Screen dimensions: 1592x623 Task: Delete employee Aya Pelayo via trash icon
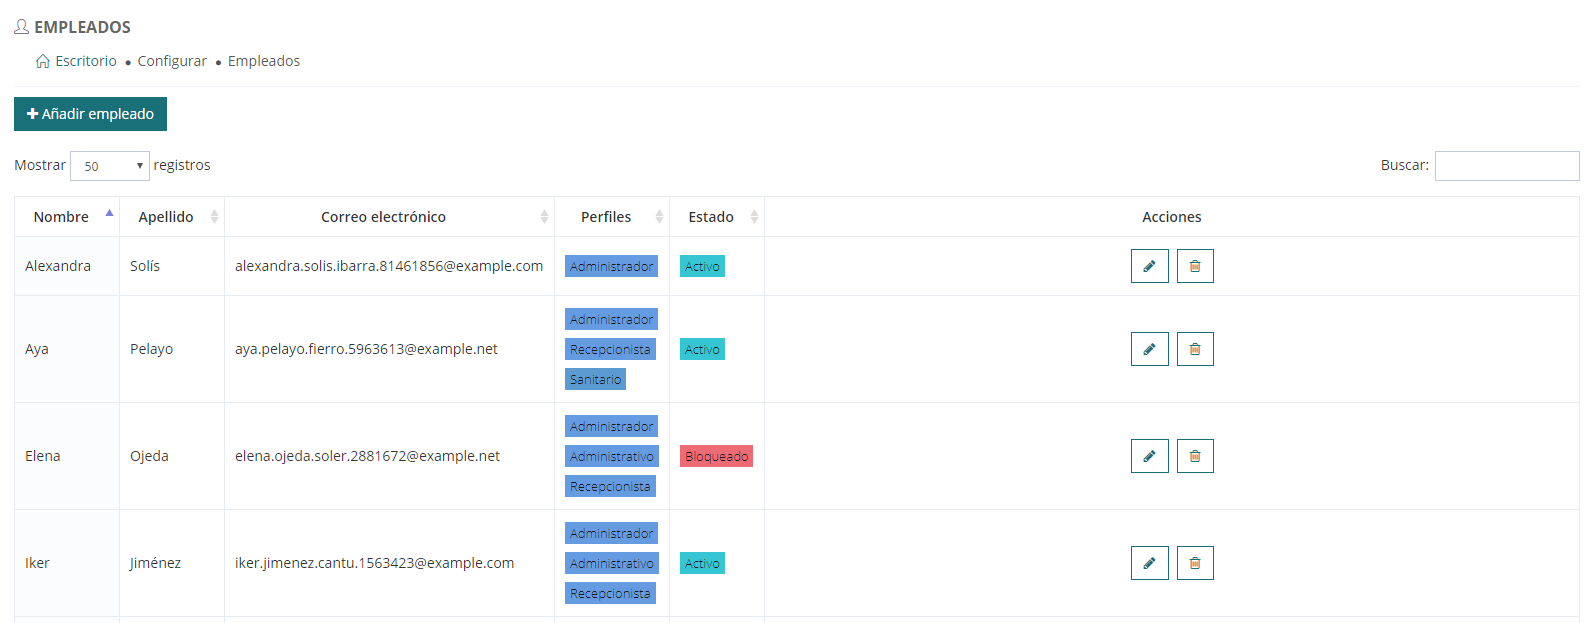tap(1195, 349)
